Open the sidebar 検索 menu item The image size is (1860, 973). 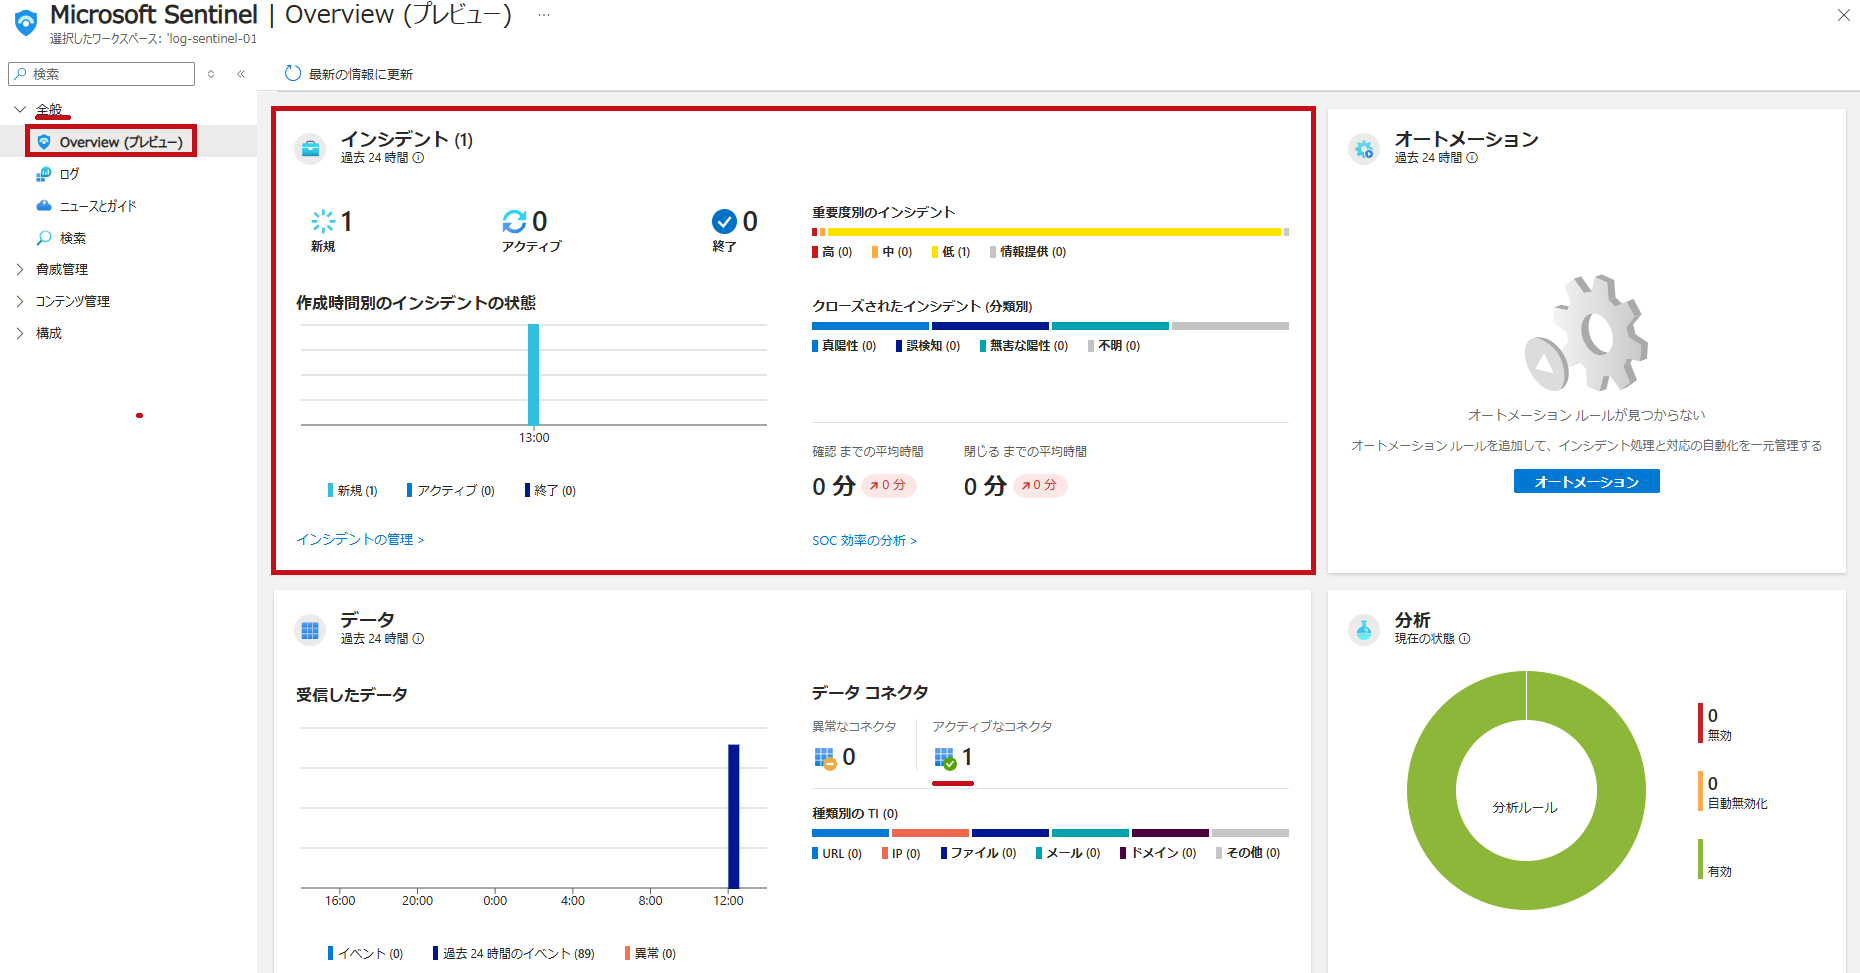point(73,238)
